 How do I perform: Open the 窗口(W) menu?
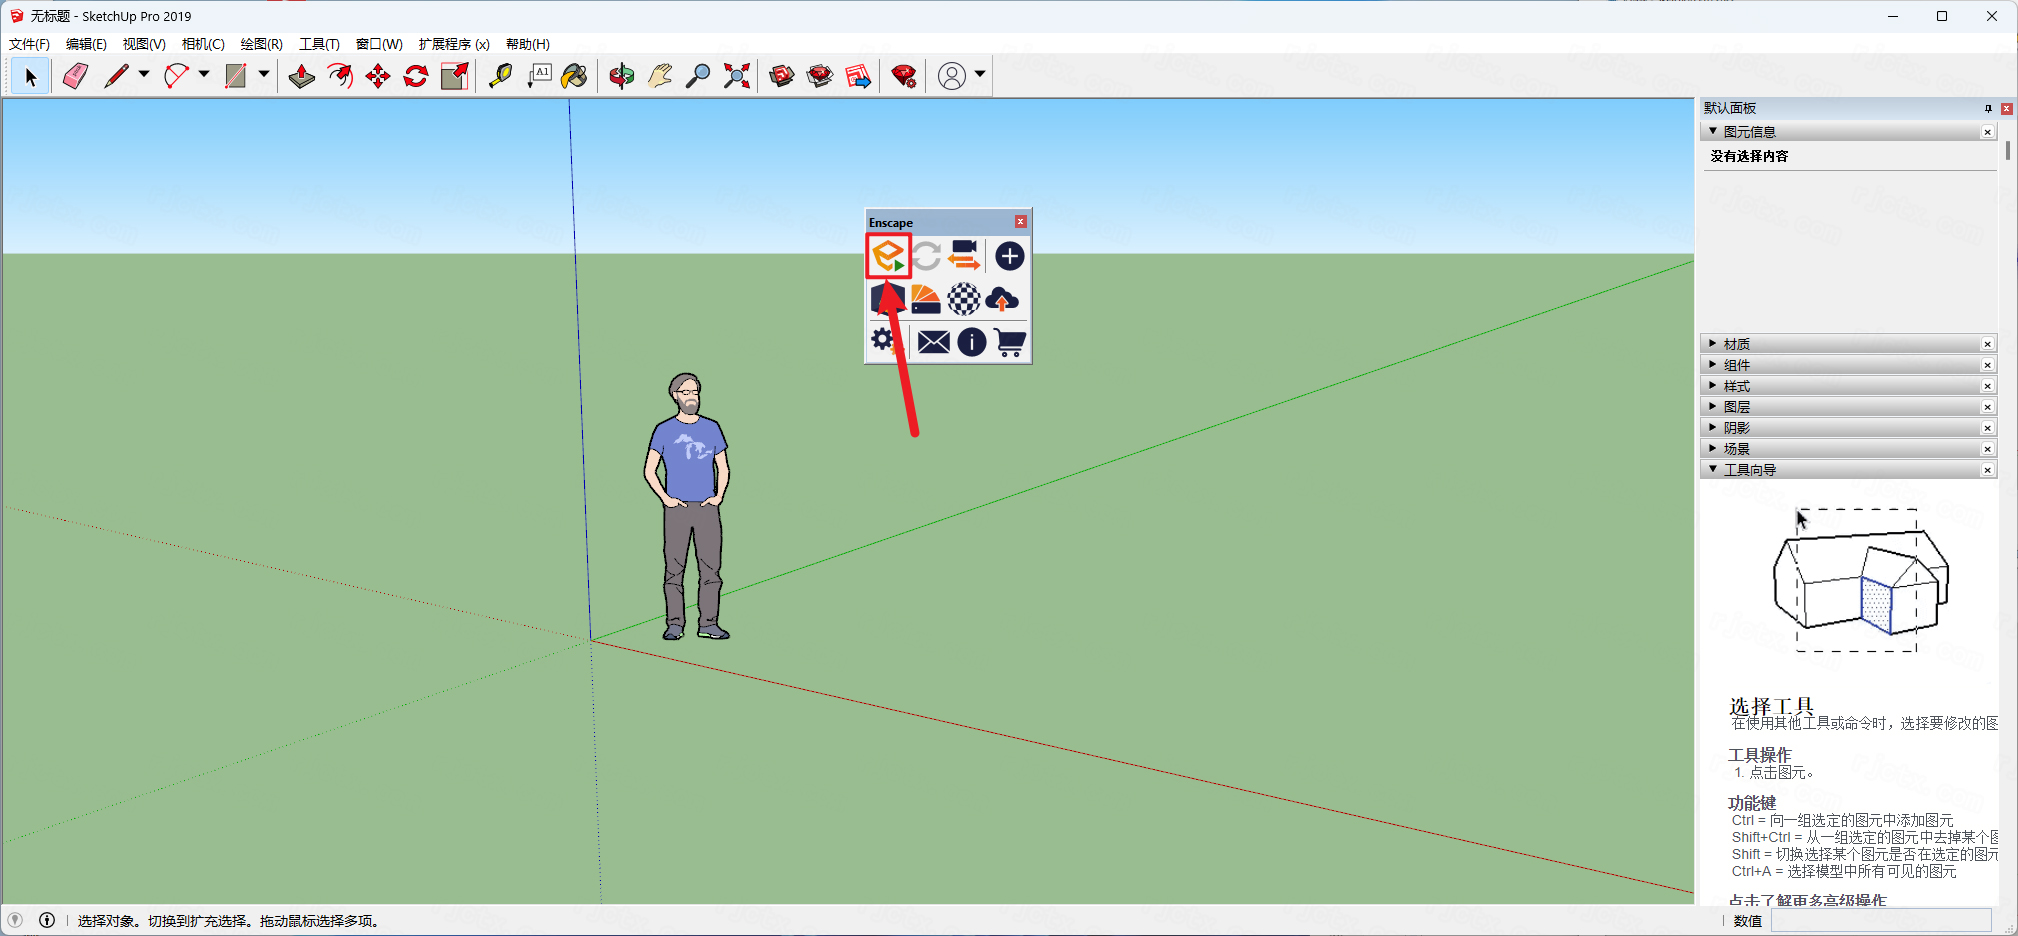point(379,44)
